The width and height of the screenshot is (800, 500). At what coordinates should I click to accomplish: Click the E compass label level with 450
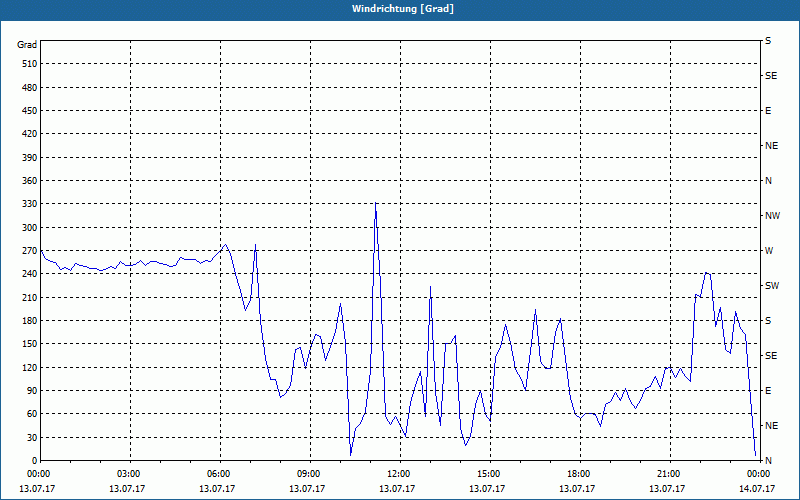pos(768,111)
